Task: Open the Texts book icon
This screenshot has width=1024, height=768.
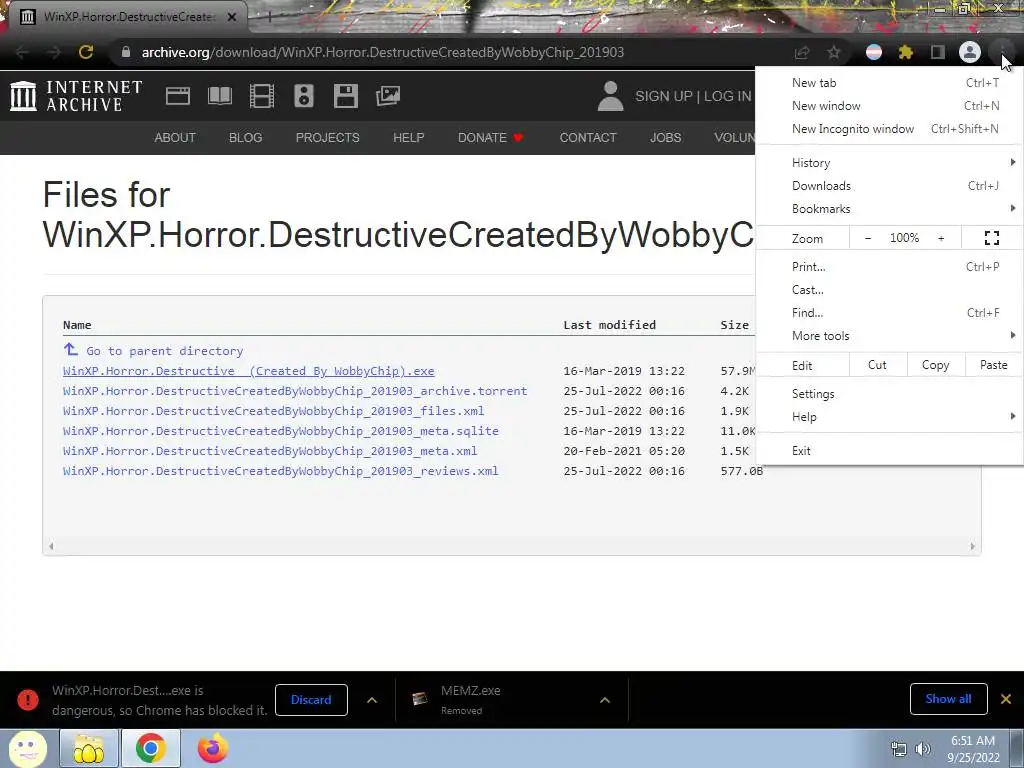Action: pyautogui.click(x=220, y=96)
